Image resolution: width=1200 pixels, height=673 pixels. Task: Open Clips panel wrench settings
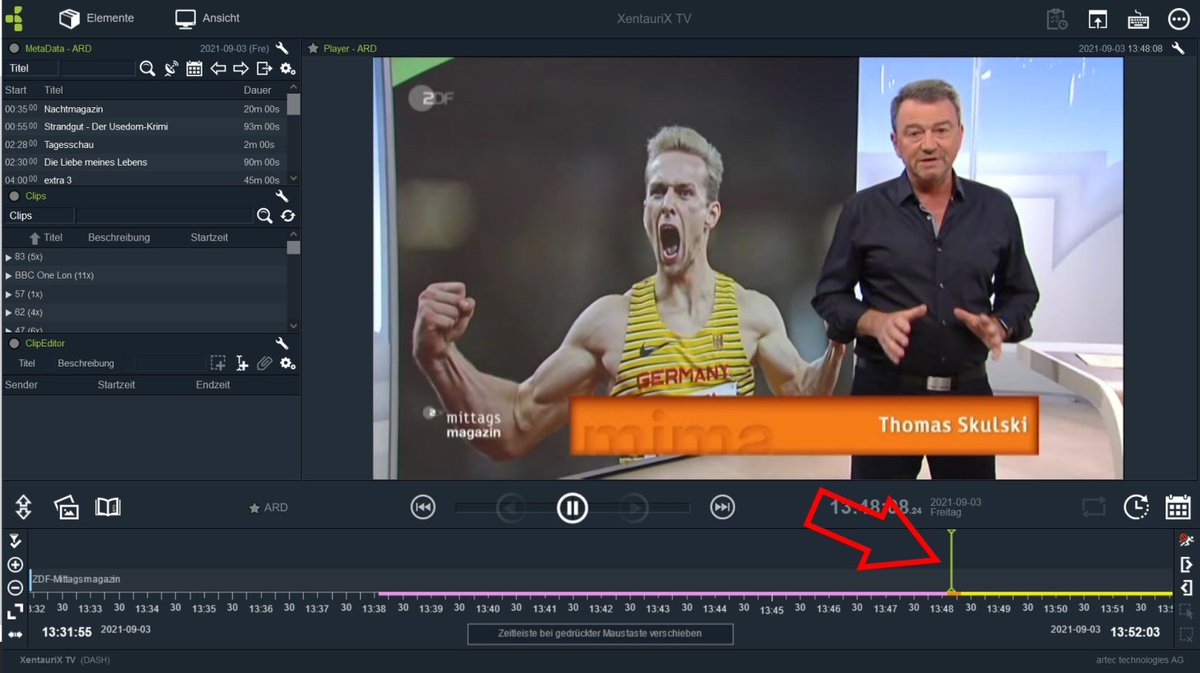tap(282, 196)
